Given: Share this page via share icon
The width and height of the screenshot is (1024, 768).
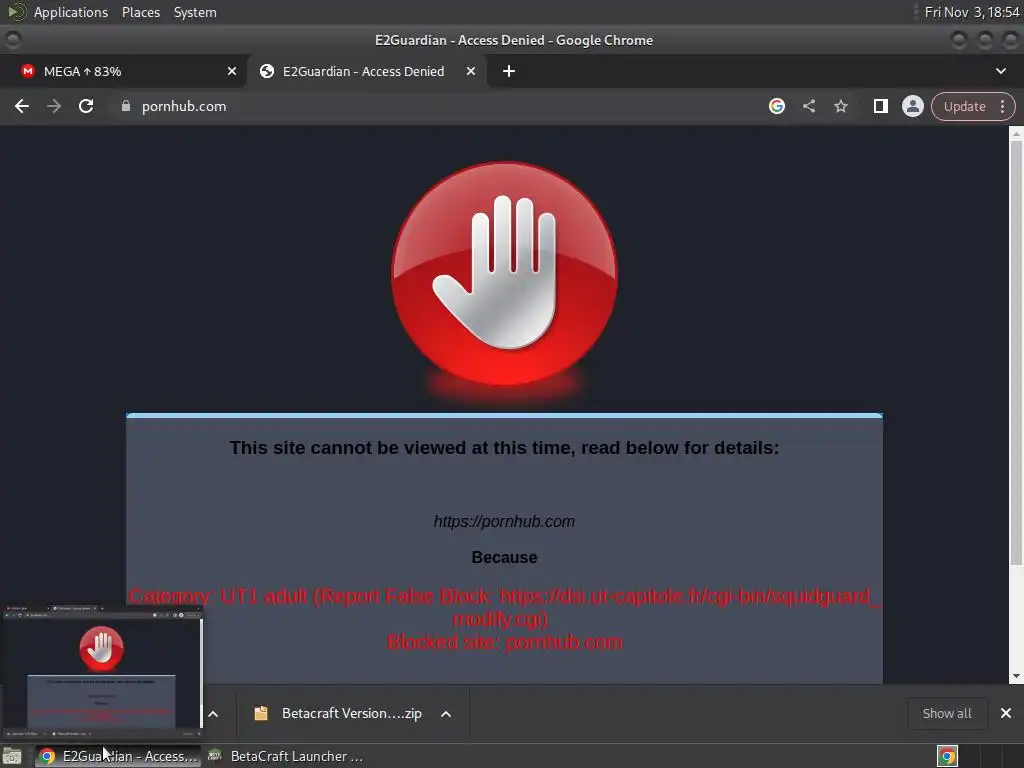Looking at the screenshot, I should click(808, 106).
